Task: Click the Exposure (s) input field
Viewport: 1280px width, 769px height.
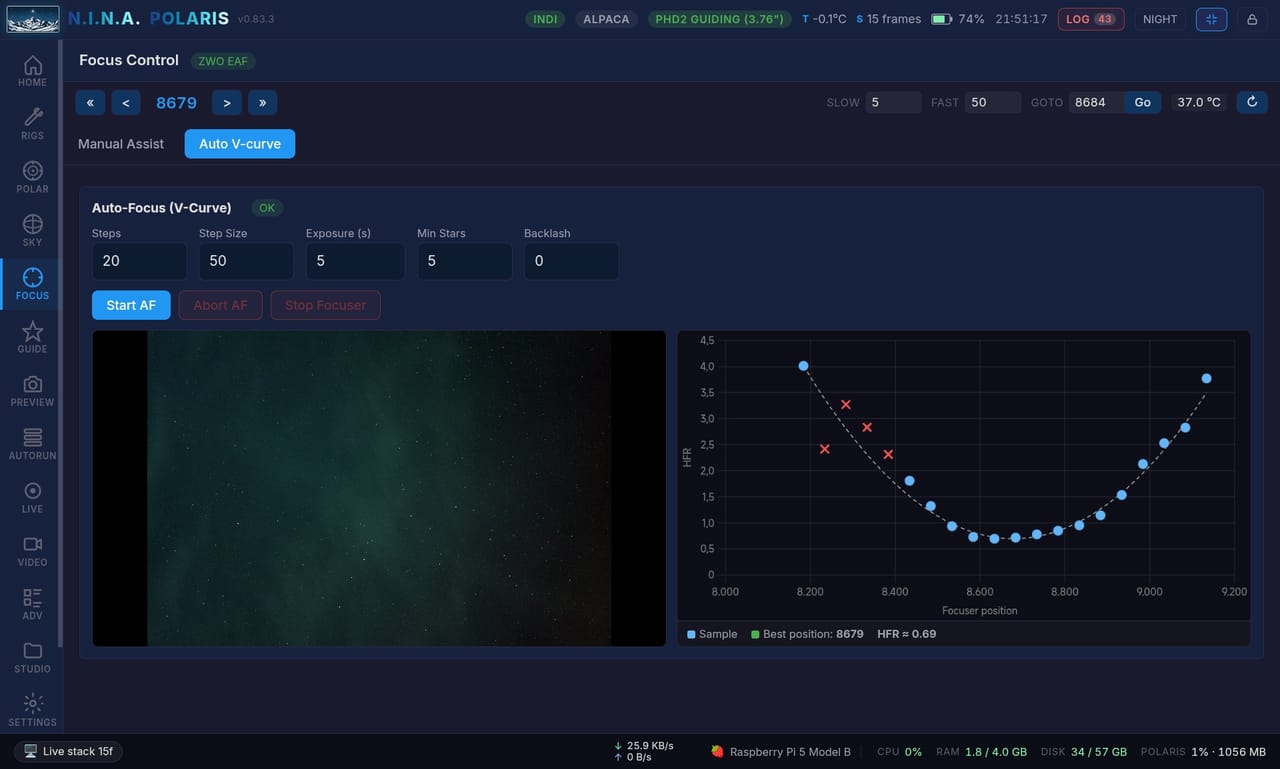Action: pyautogui.click(x=355, y=261)
